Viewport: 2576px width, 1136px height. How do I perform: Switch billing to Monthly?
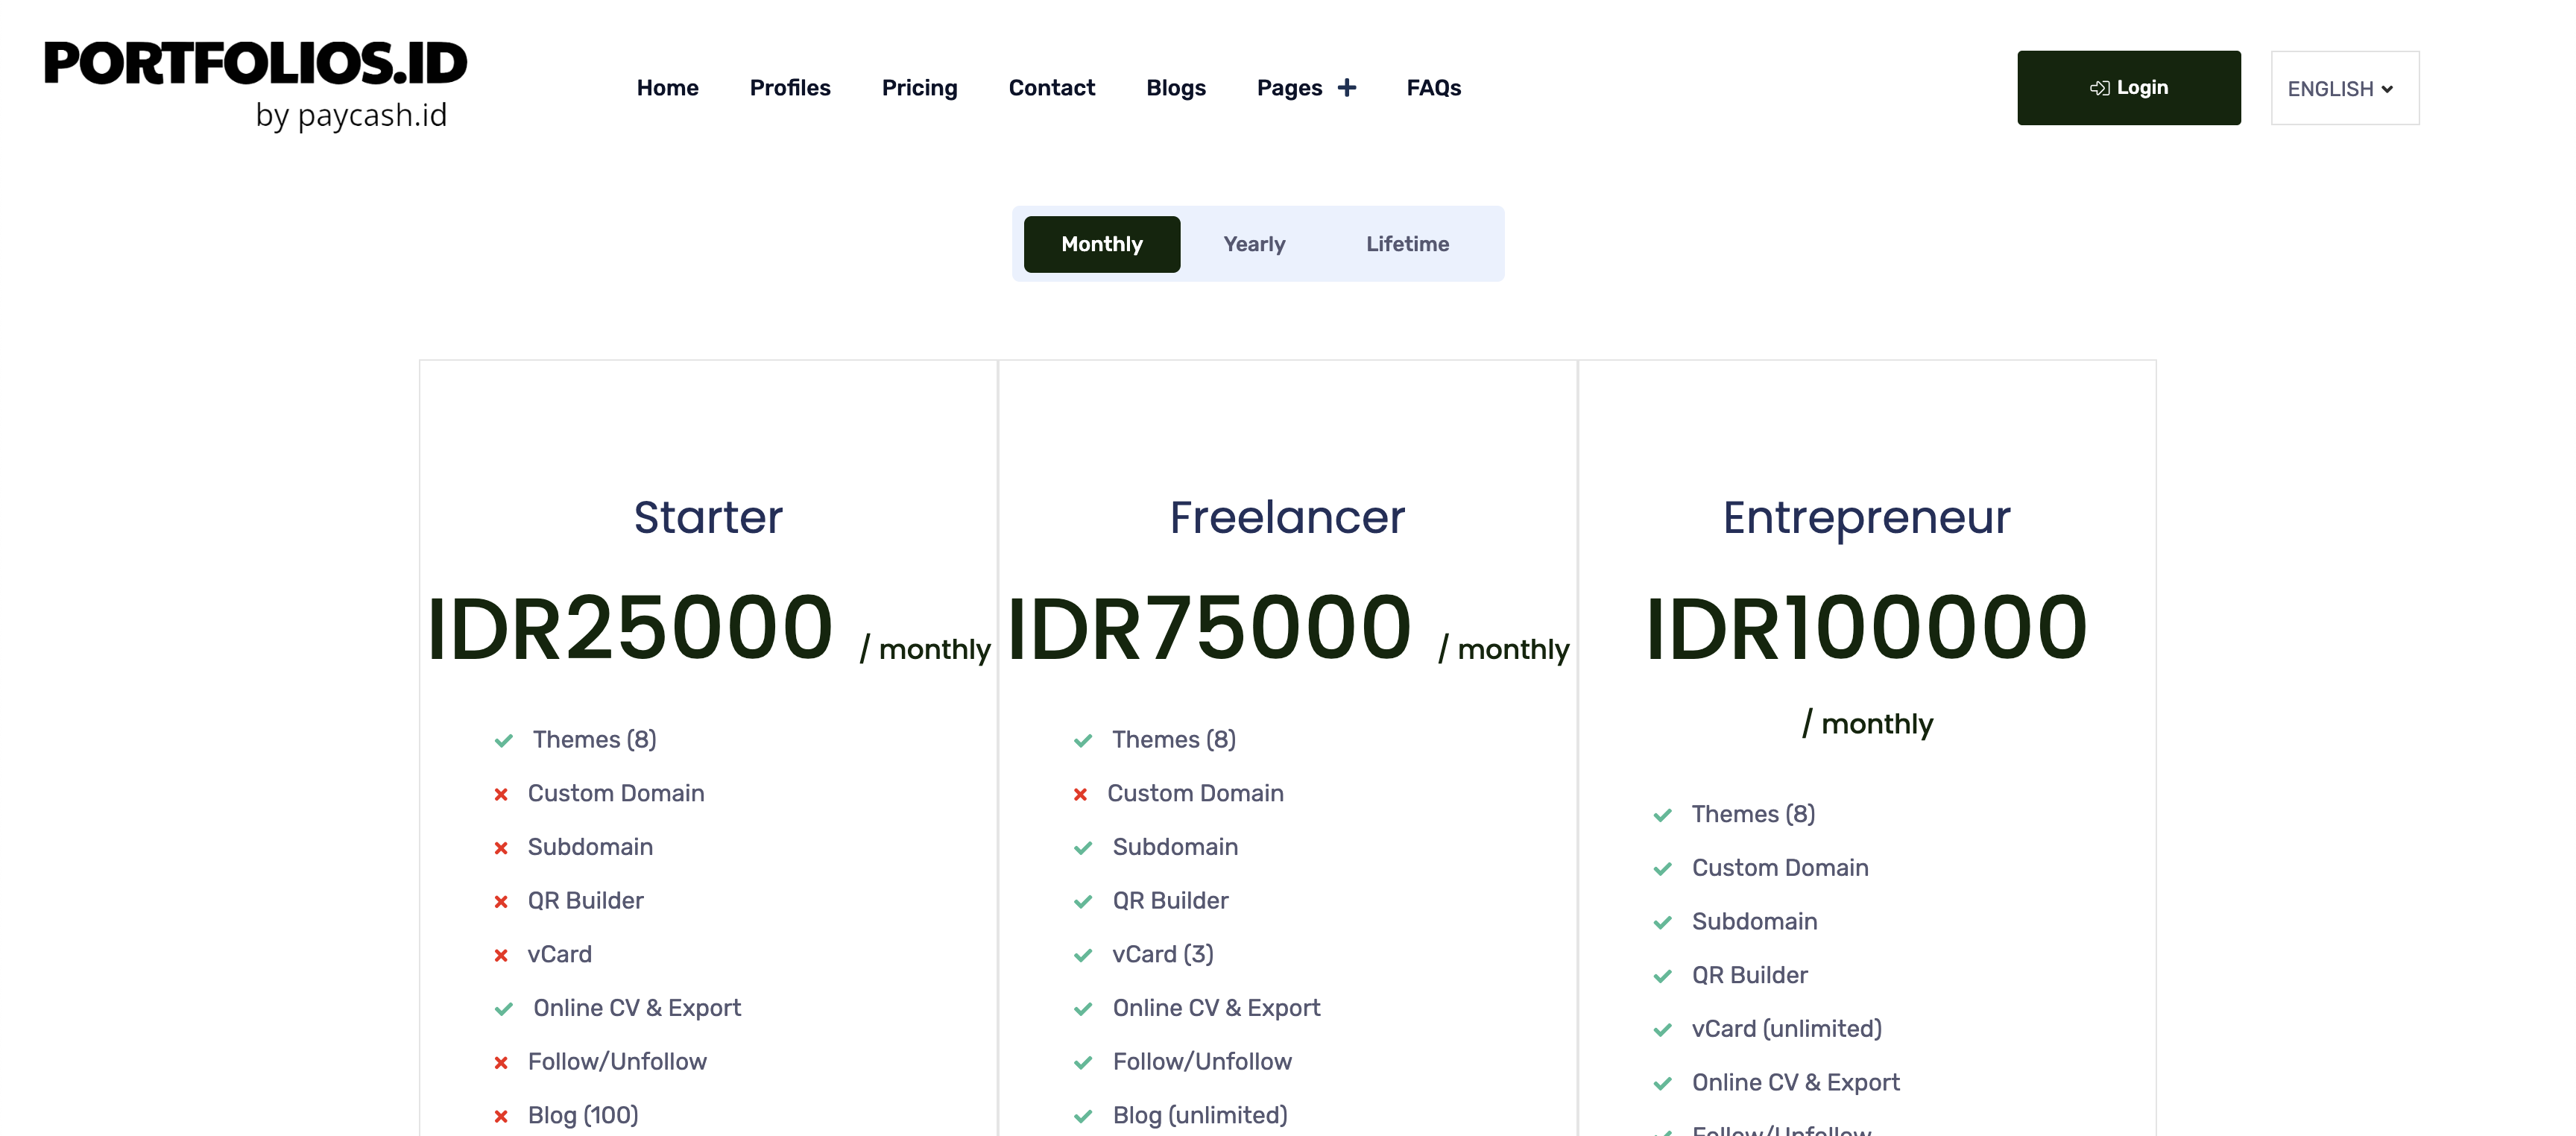(1101, 244)
